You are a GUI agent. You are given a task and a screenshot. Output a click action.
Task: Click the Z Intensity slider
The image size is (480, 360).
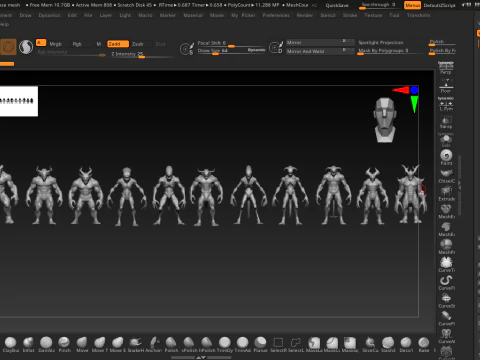pyautogui.click(x=142, y=54)
